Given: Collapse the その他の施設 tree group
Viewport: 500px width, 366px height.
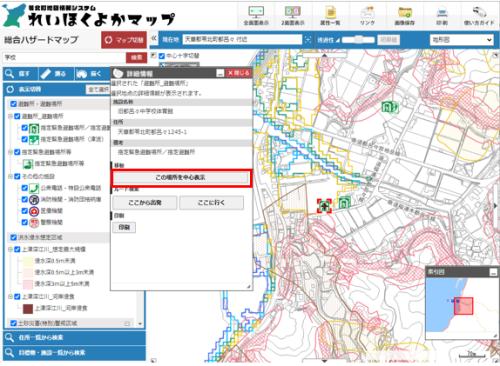Looking at the screenshot, I should point(10,176).
